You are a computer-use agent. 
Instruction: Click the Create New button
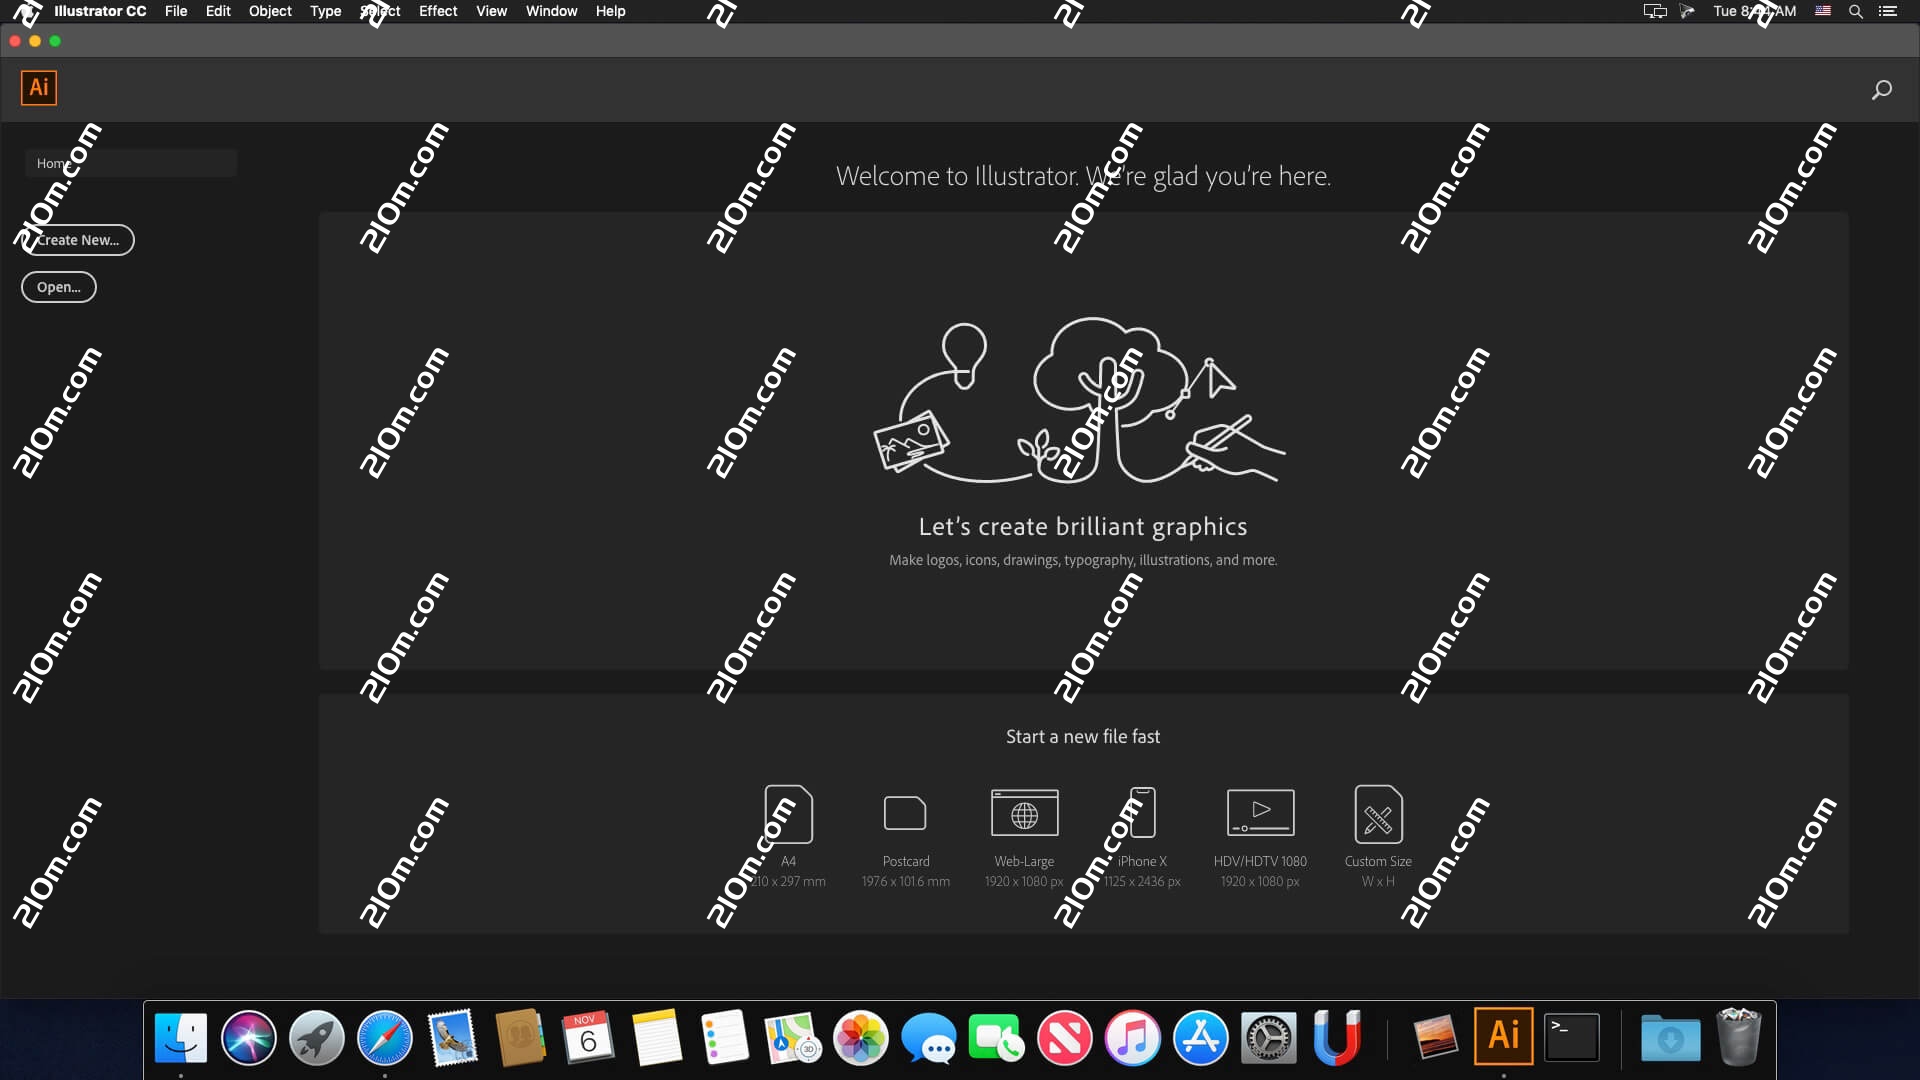tap(77, 239)
